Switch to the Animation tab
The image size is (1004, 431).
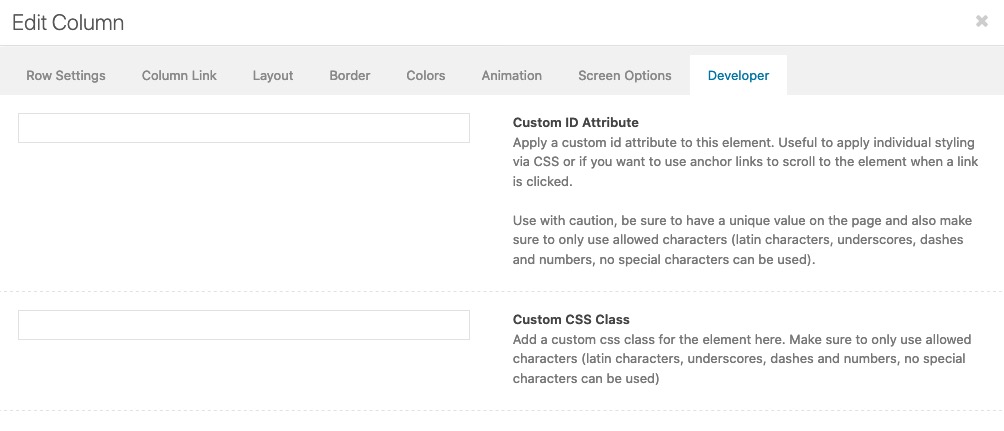click(512, 76)
